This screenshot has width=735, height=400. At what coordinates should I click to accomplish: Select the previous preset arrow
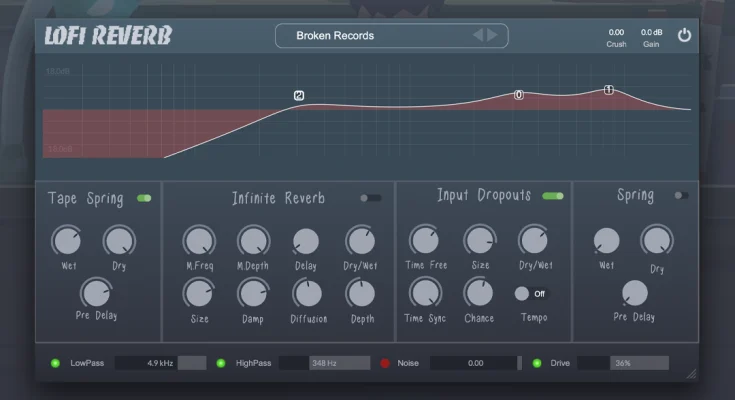tap(478, 36)
